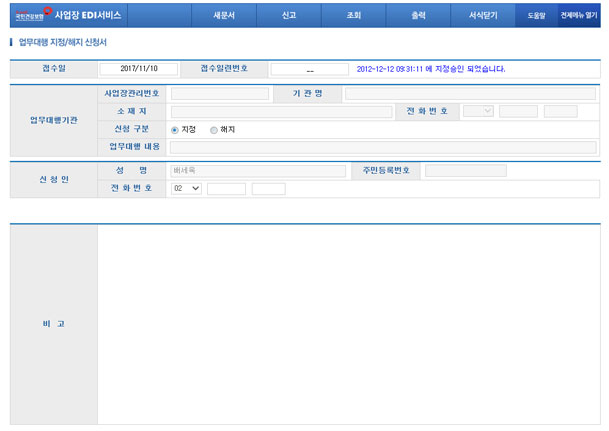
Task: Open the 도움말 menu
Action: (536, 16)
